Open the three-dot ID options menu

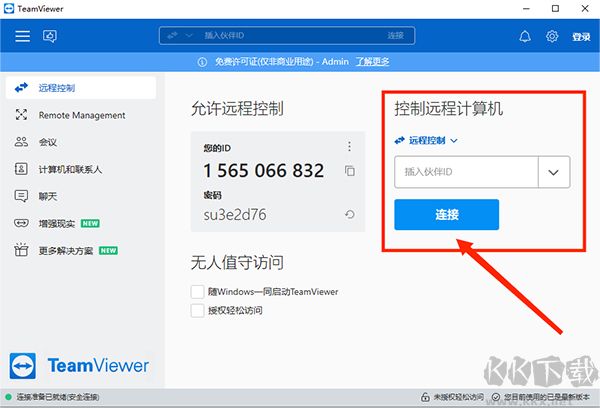[x=349, y=147]
